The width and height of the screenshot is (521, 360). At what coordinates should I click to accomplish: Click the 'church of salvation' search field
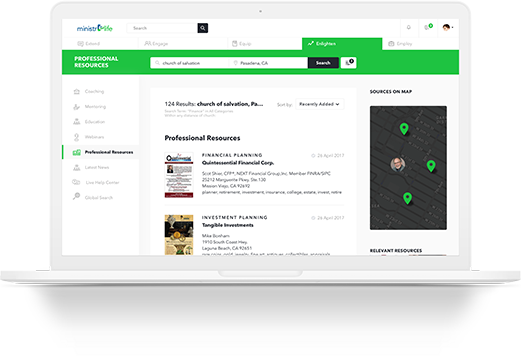[189, 63]
